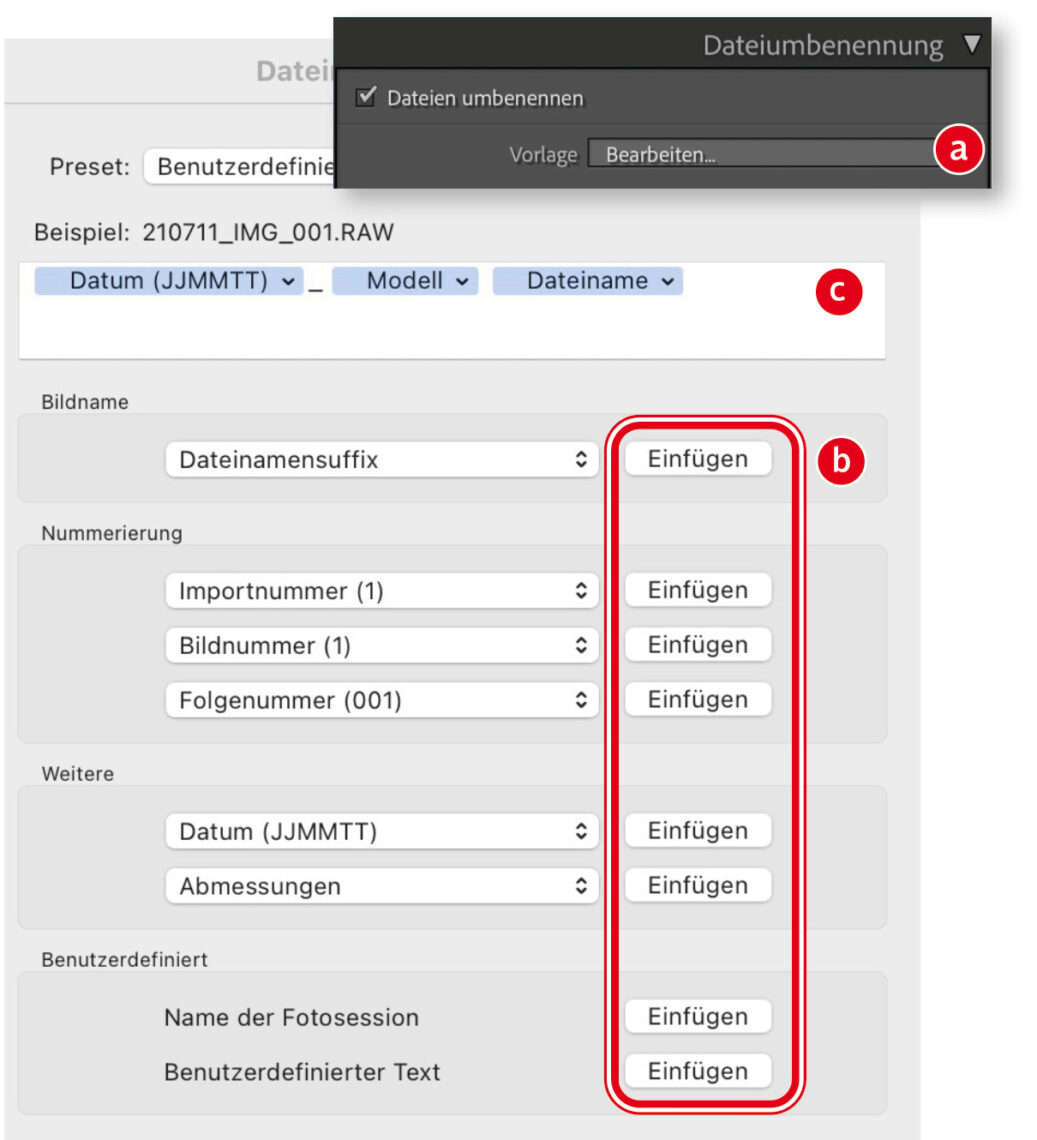This screenshot has height=1140, width=1037.
Task: Open the Abmessungen dropdown
Action: tap(381, 886)
